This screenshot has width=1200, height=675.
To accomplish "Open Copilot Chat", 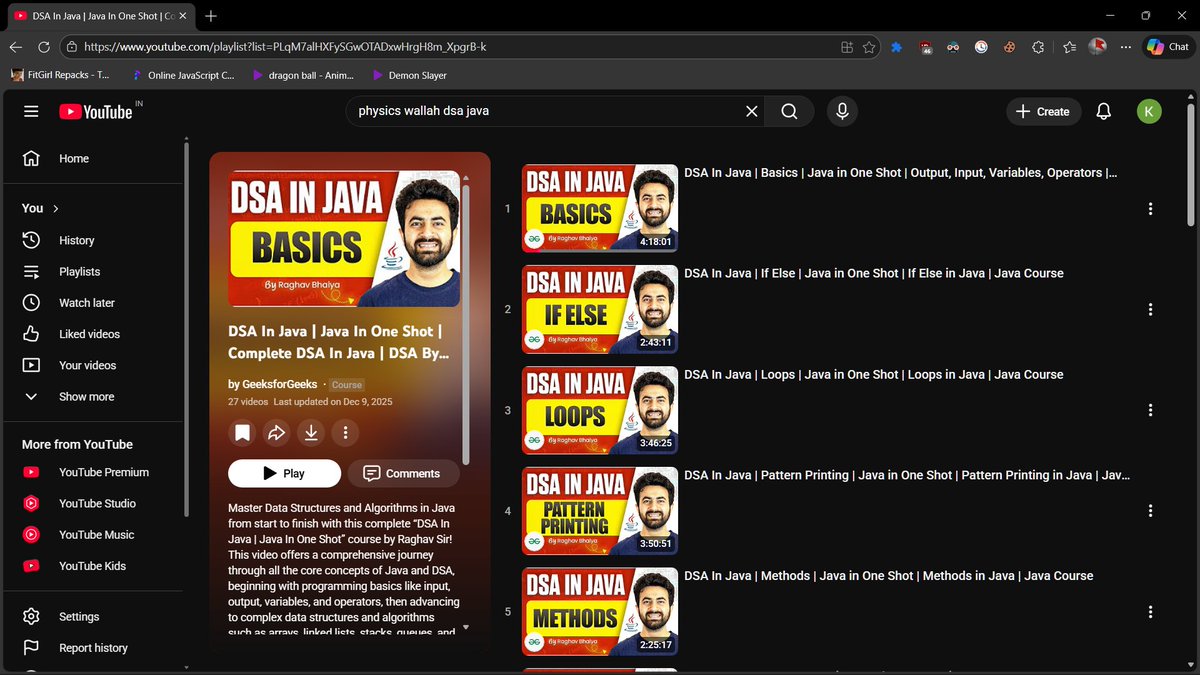I will click(1167, 47).
